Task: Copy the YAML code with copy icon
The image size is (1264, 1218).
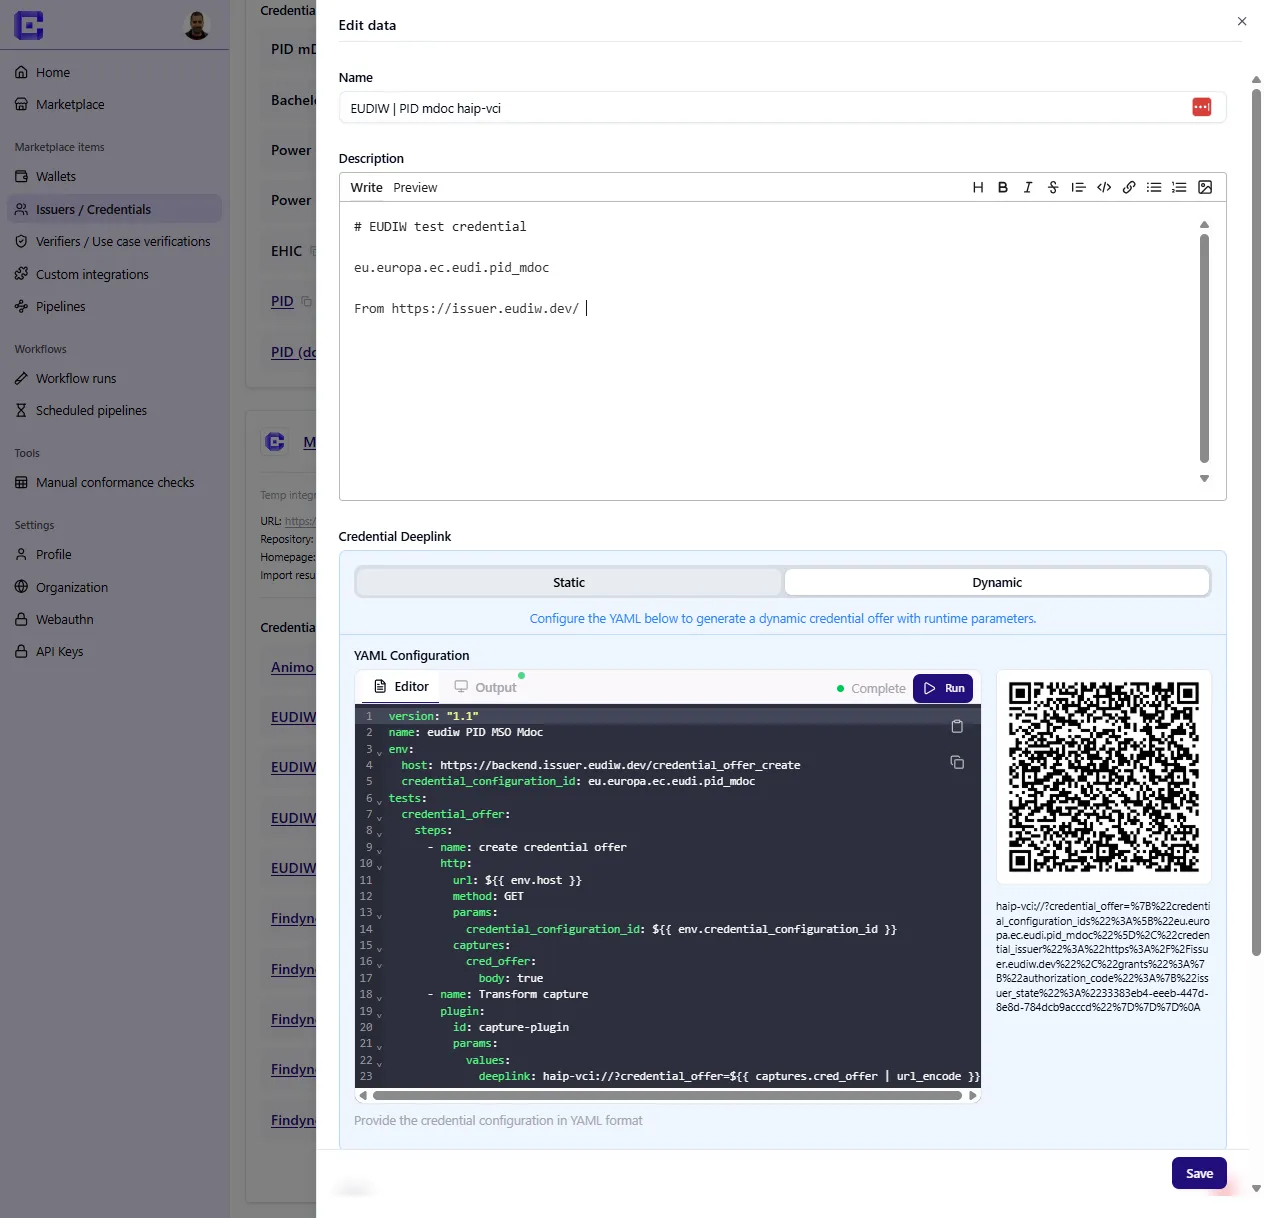Action: tap(957, 762)
